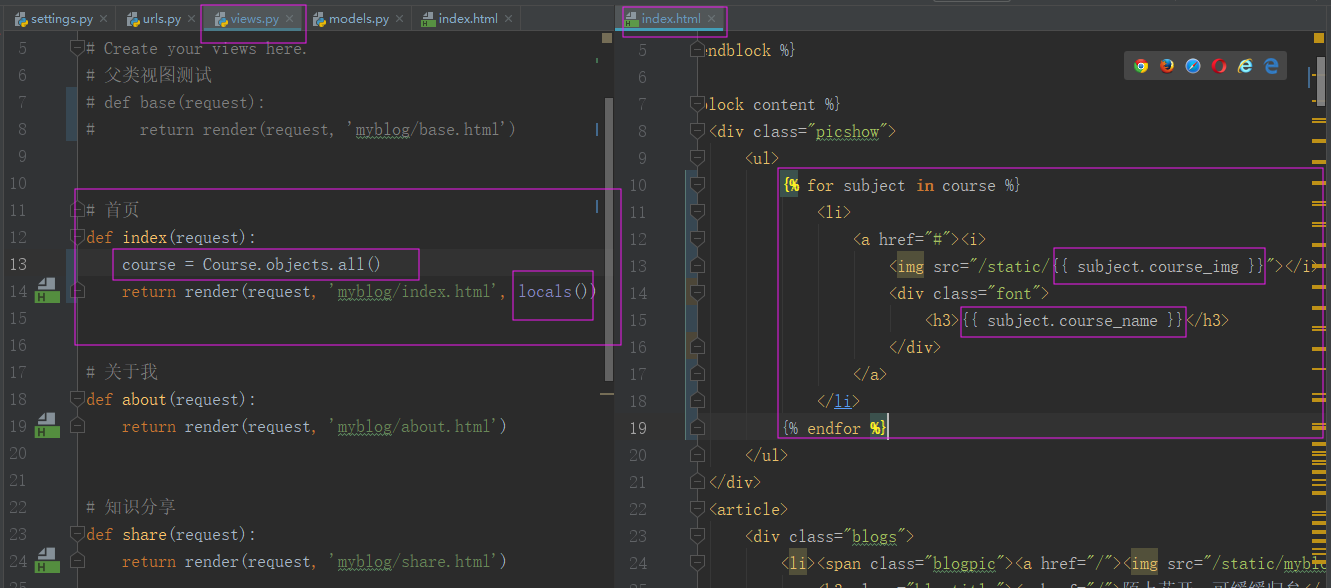Open preview in Edge browser
Viewport: 1331px width, 588px height.
(1271, 66)
